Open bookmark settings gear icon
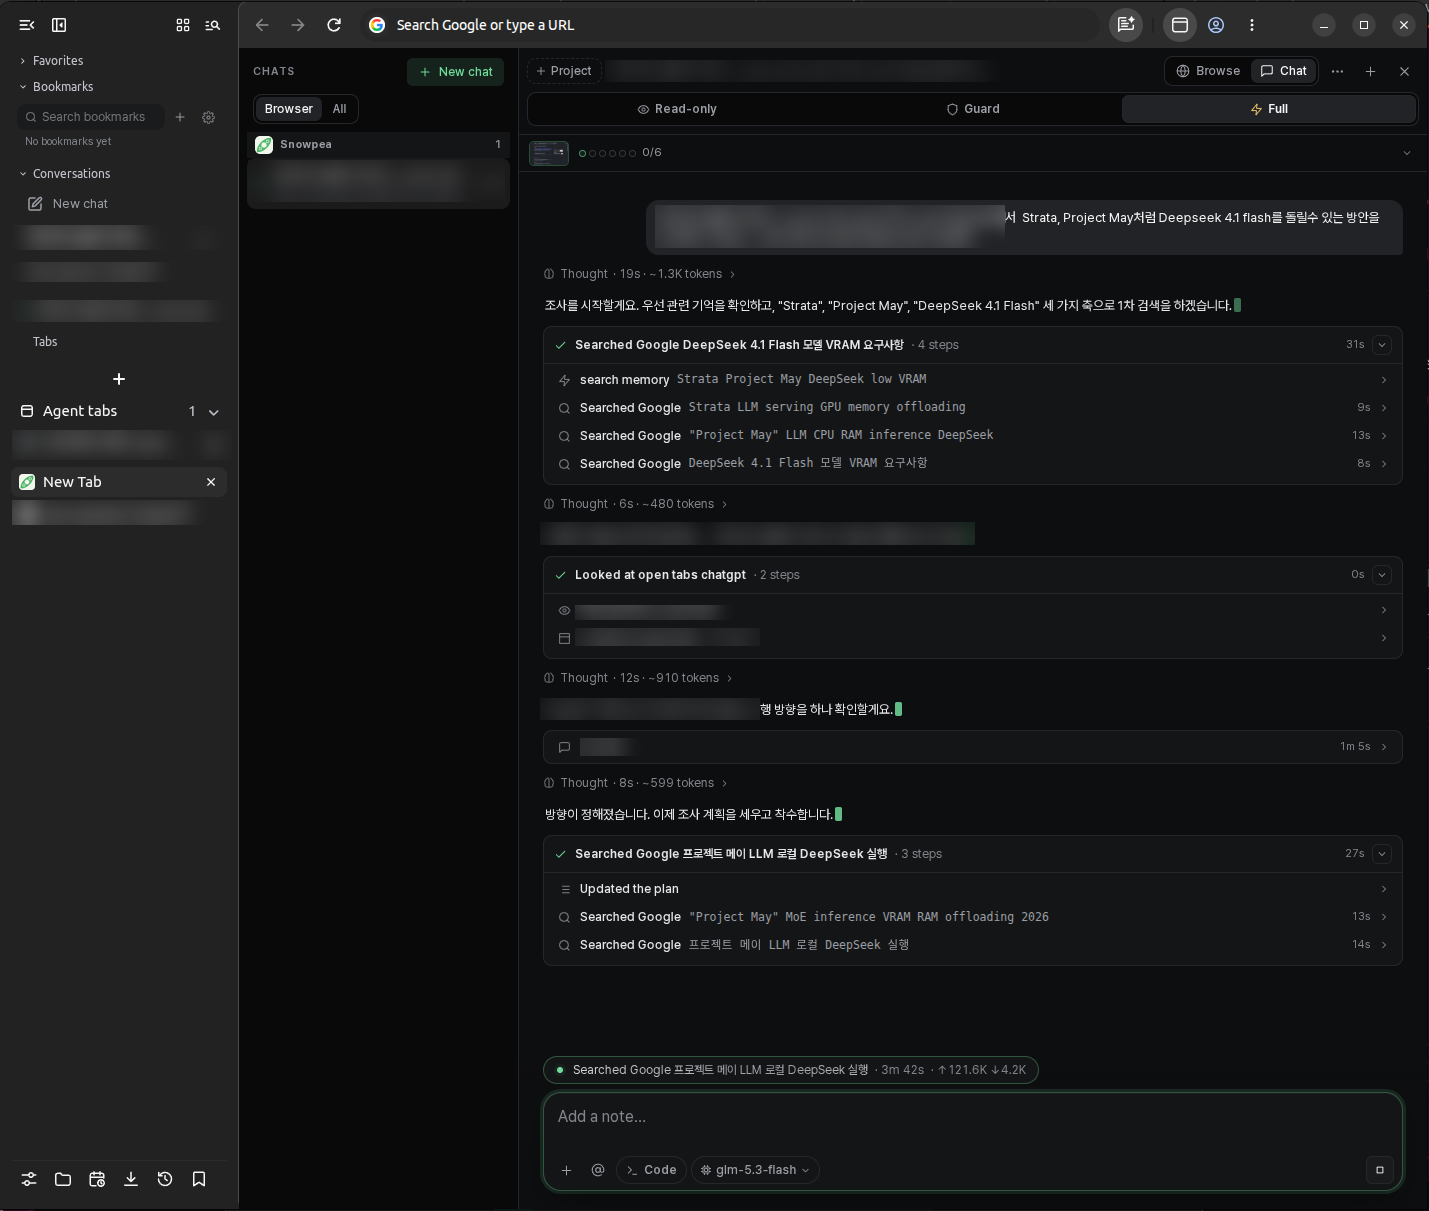Image resolution: width=1429 pixels, height=1211 pixels. coord(209,117)
